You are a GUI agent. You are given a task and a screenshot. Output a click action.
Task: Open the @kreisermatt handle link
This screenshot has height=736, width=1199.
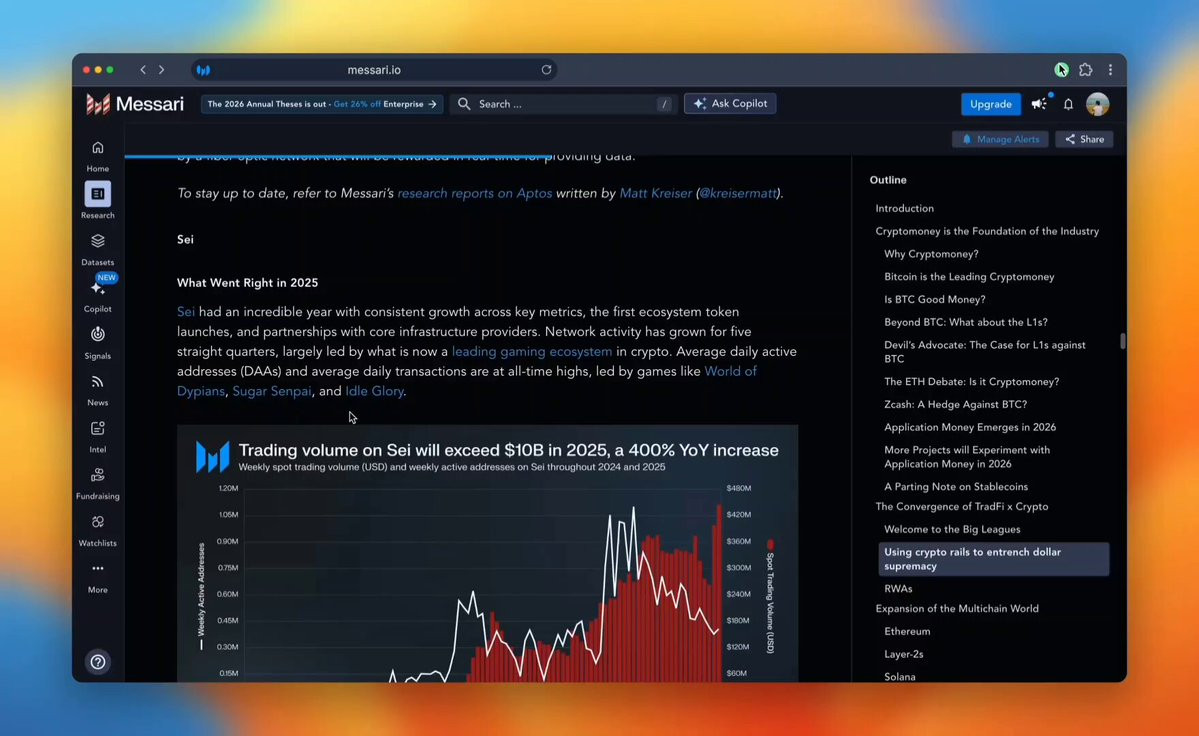pos(738,193)
